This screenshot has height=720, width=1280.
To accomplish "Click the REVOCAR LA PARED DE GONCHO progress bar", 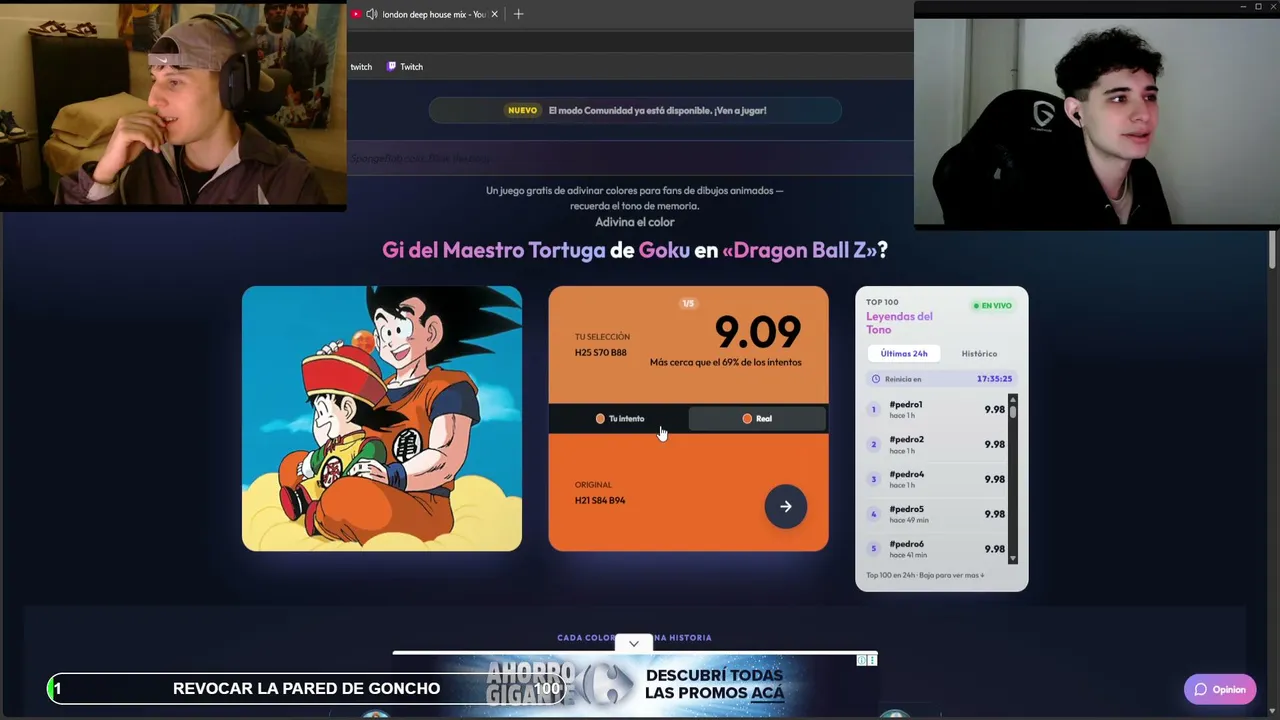I will click(x=306, y=688).
